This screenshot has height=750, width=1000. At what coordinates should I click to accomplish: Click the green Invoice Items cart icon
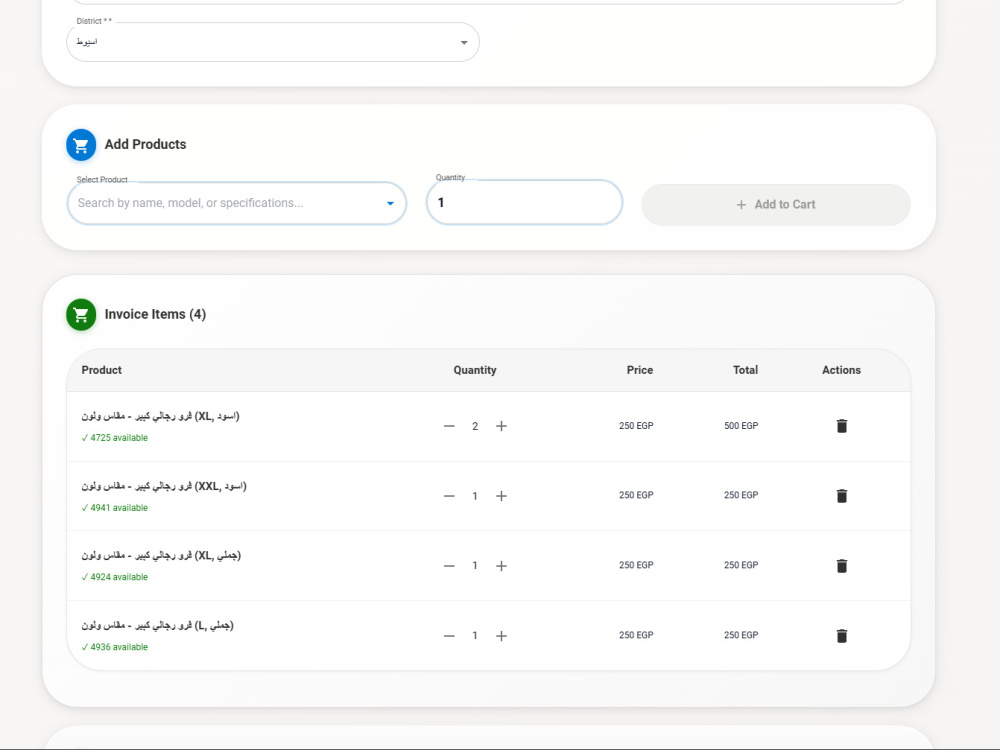[x=81, y=314]
